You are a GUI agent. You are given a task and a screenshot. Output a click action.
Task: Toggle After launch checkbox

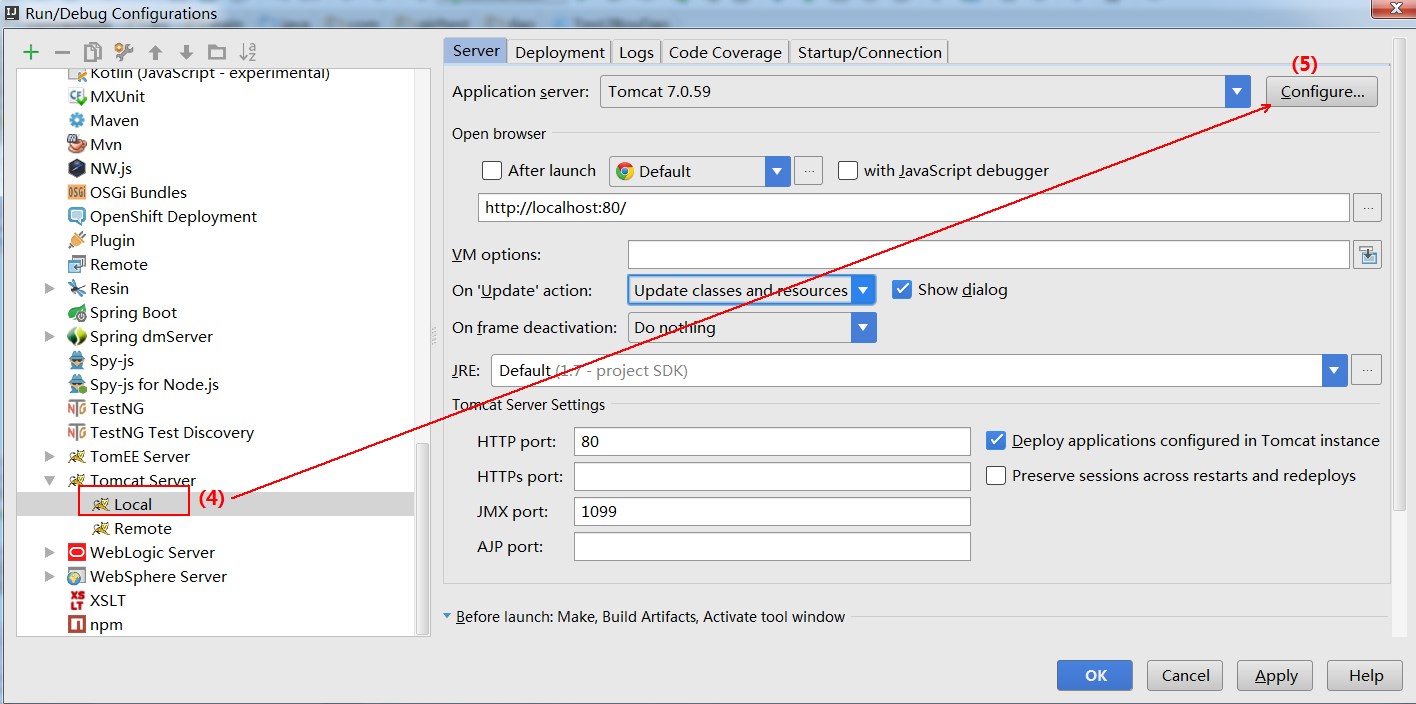(x=491, y=171)
